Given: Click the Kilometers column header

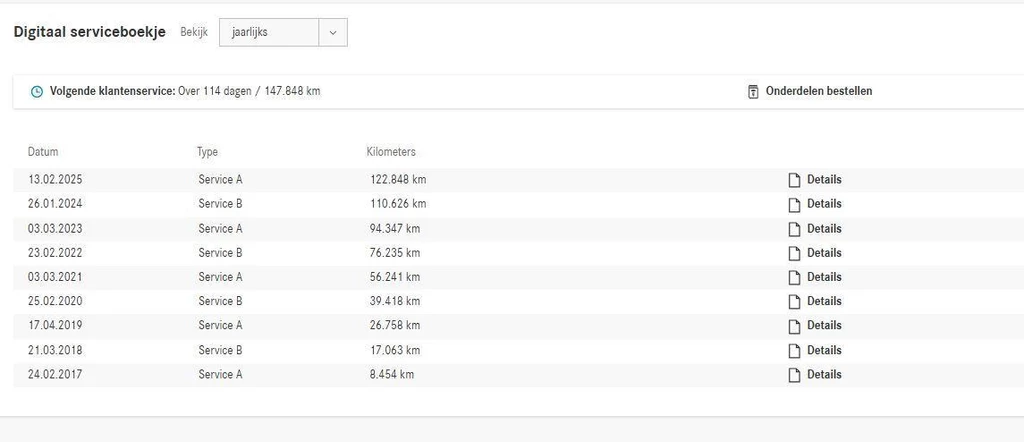Looking at the screenshot, I should point(391,152).
